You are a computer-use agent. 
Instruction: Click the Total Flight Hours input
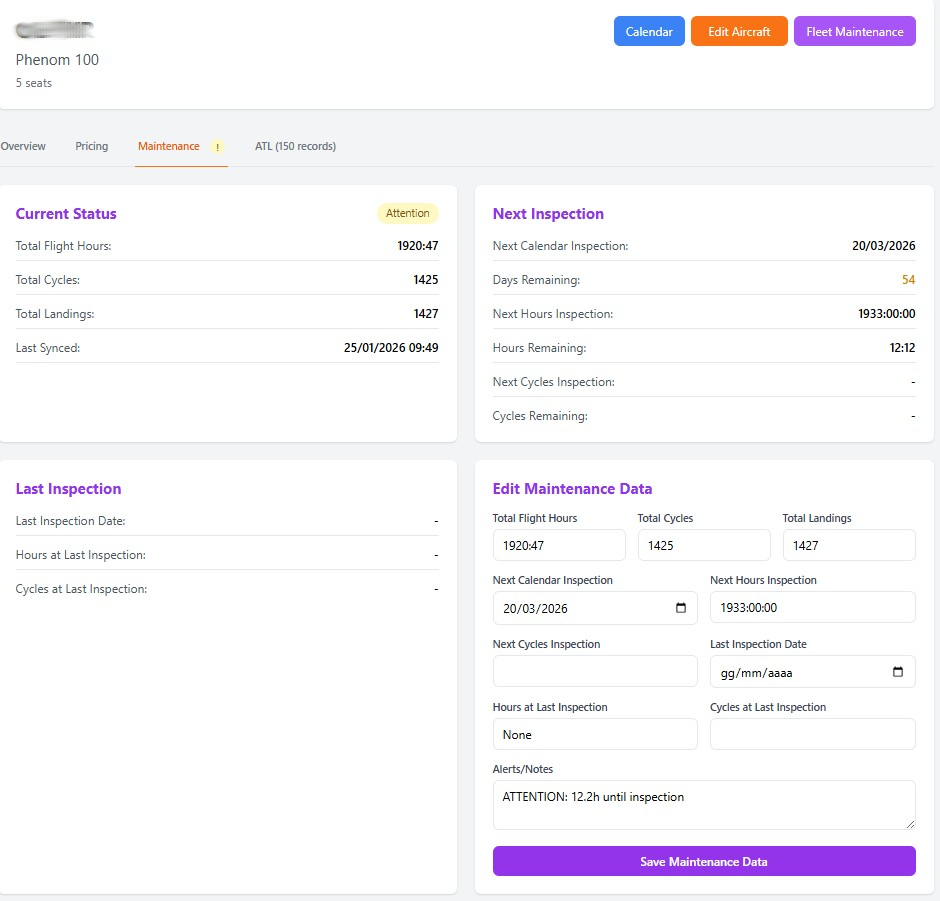[558, 545]
